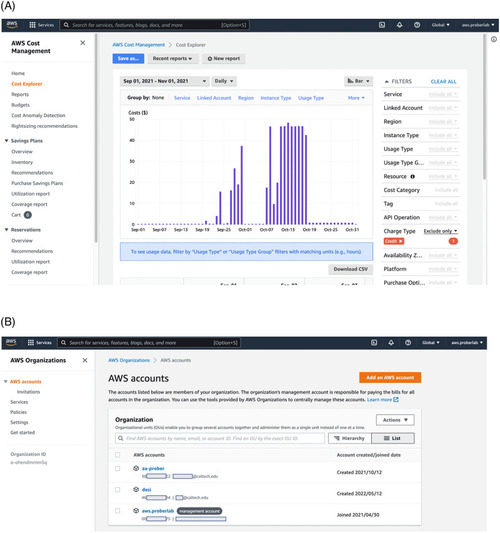Viewport: 500px width, 533px height.
Task: Collapse Reservations section
Action: [6, 229]
